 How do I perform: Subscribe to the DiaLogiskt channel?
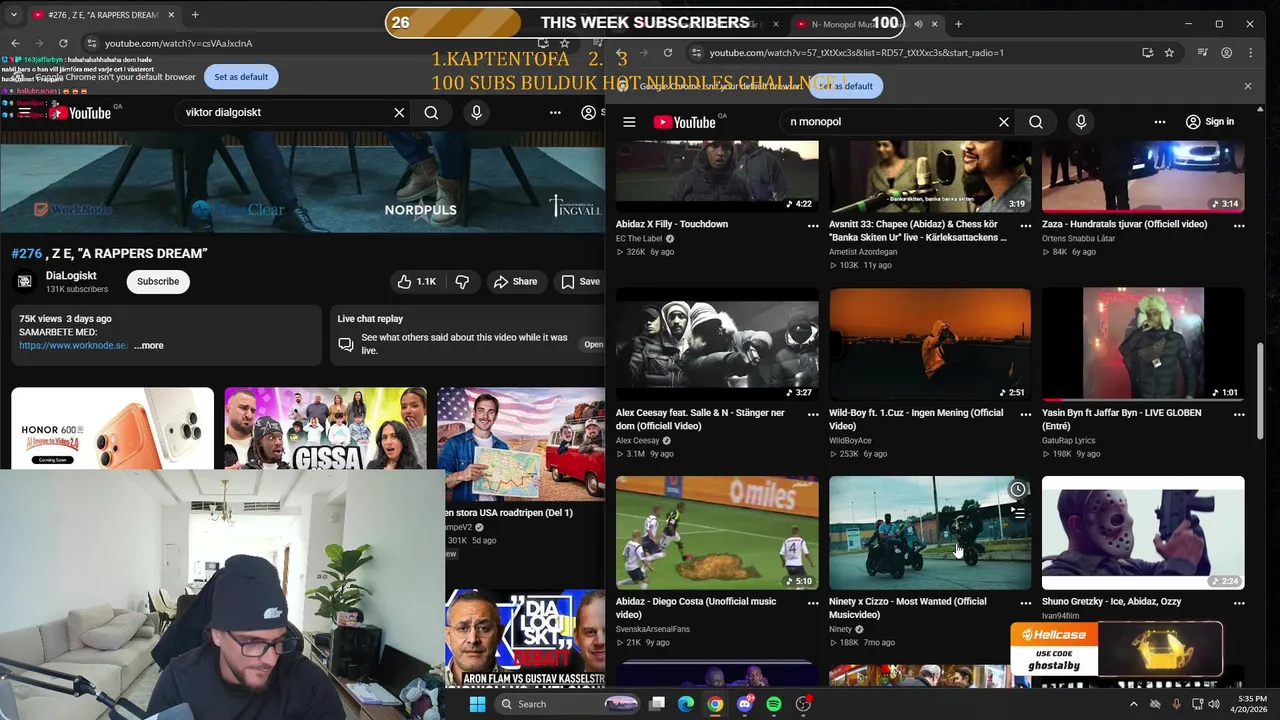158,282
